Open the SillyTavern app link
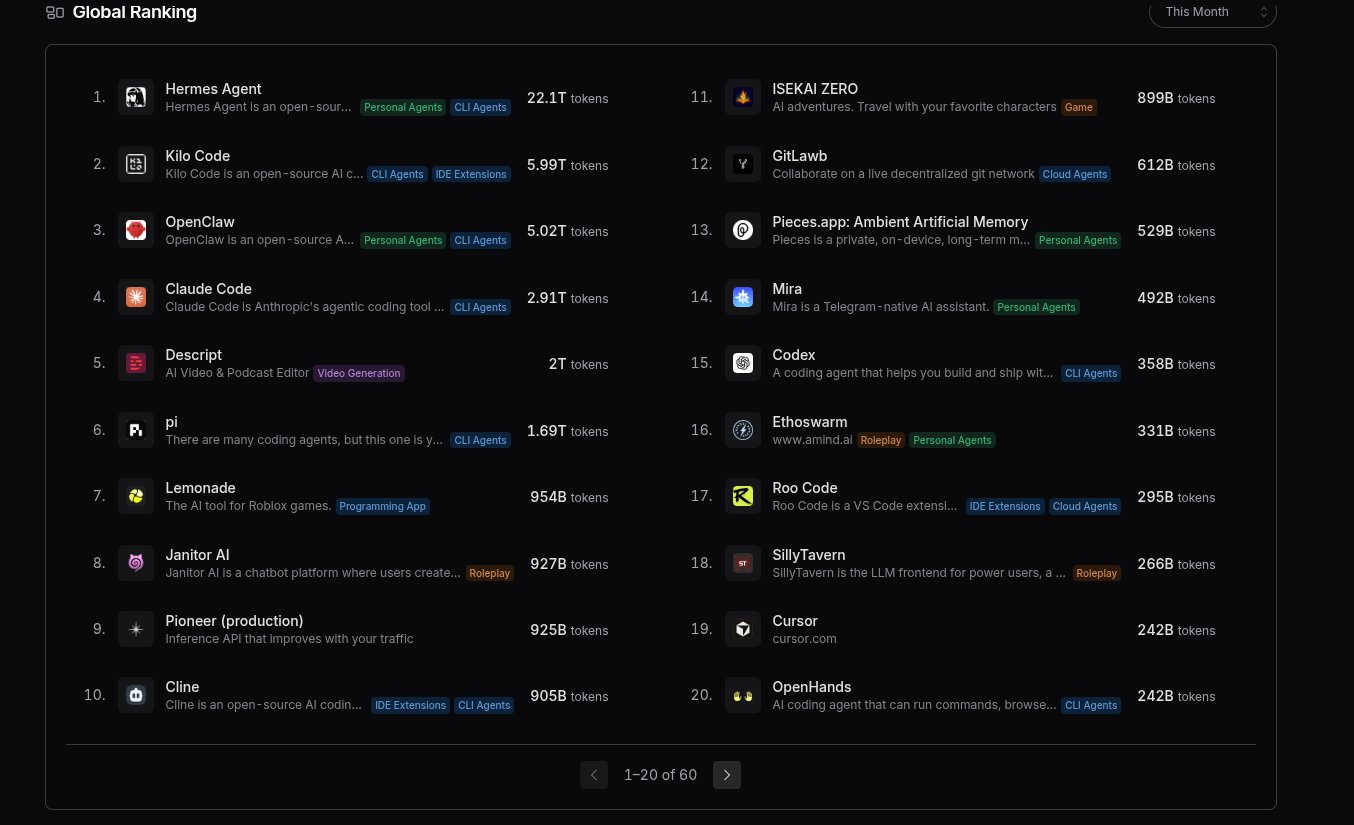This screenshot has width=1354, height=825. pyautogui.click(x=809, y=555)
